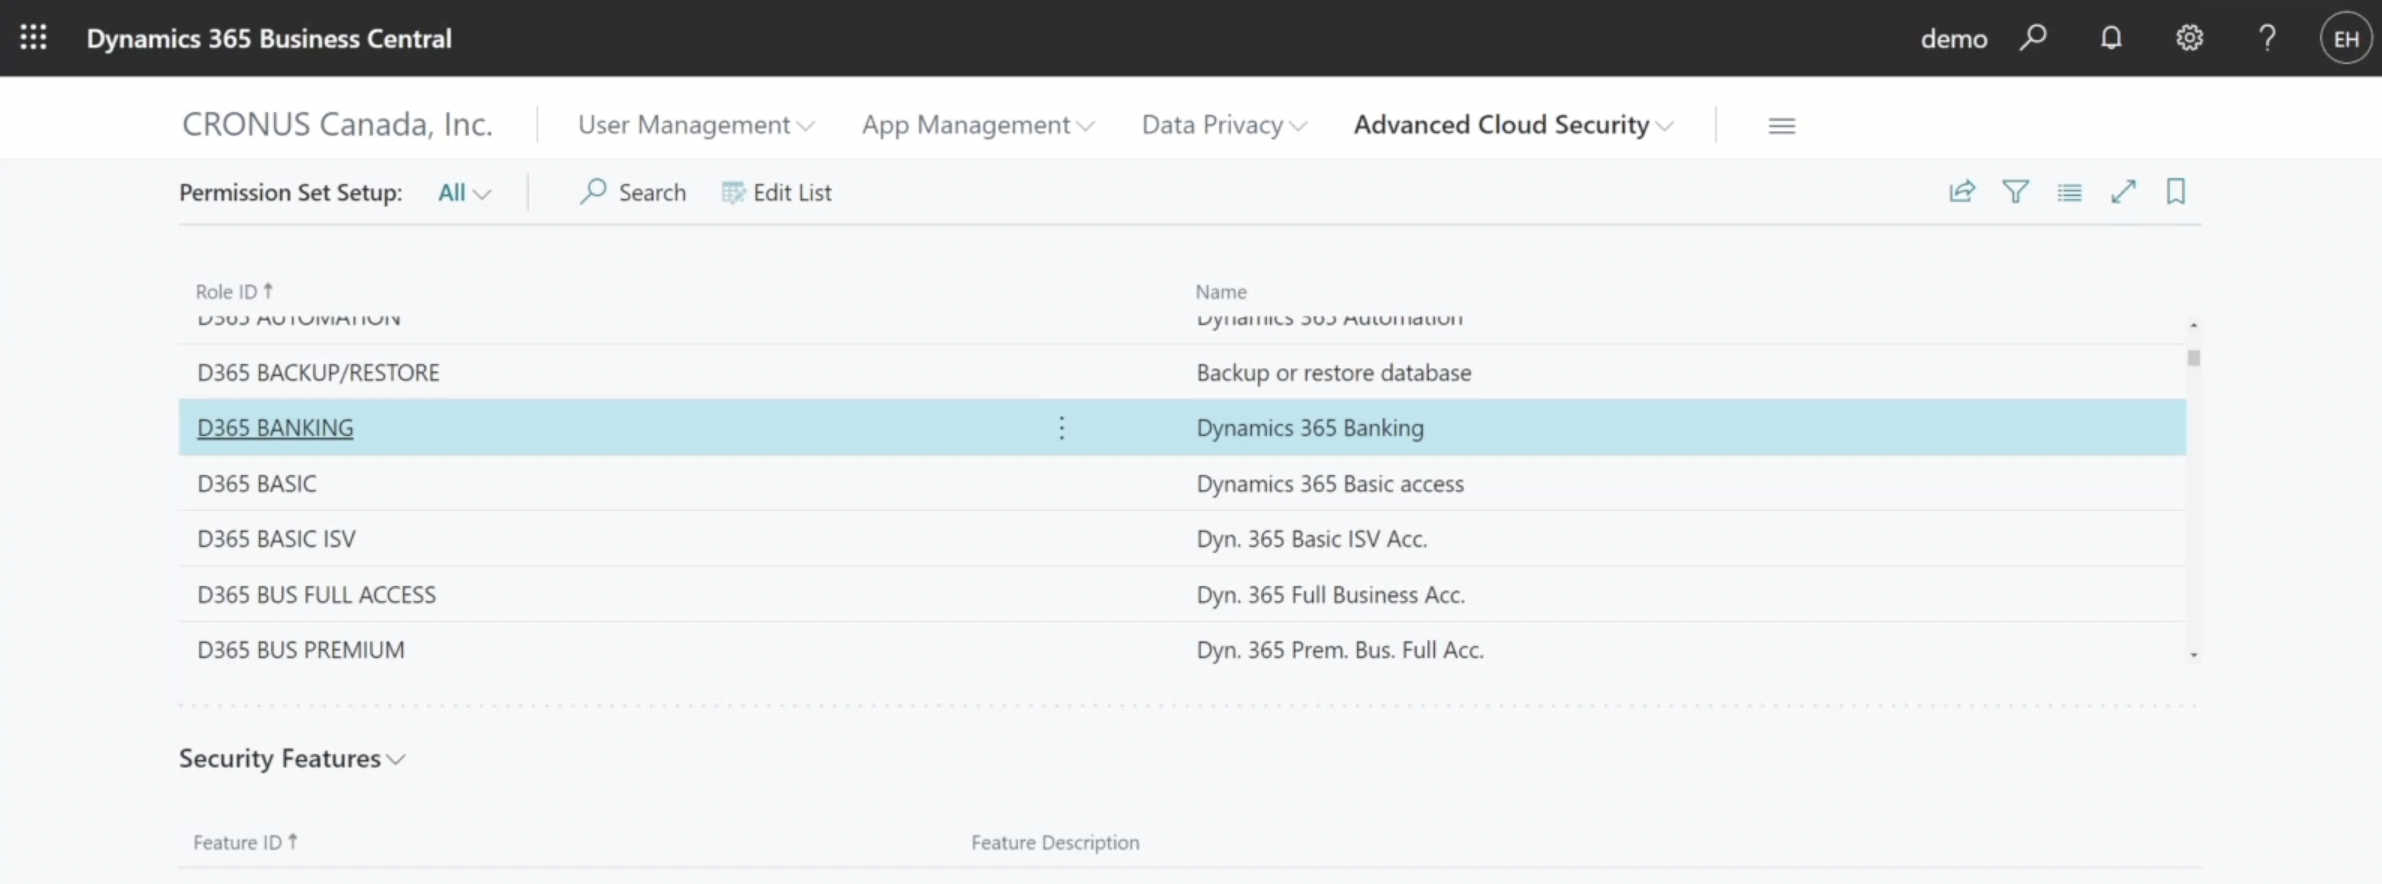This screenshot has width=2382, height=884.
Task: Open settings gear icon
Action: (2189, 38)
